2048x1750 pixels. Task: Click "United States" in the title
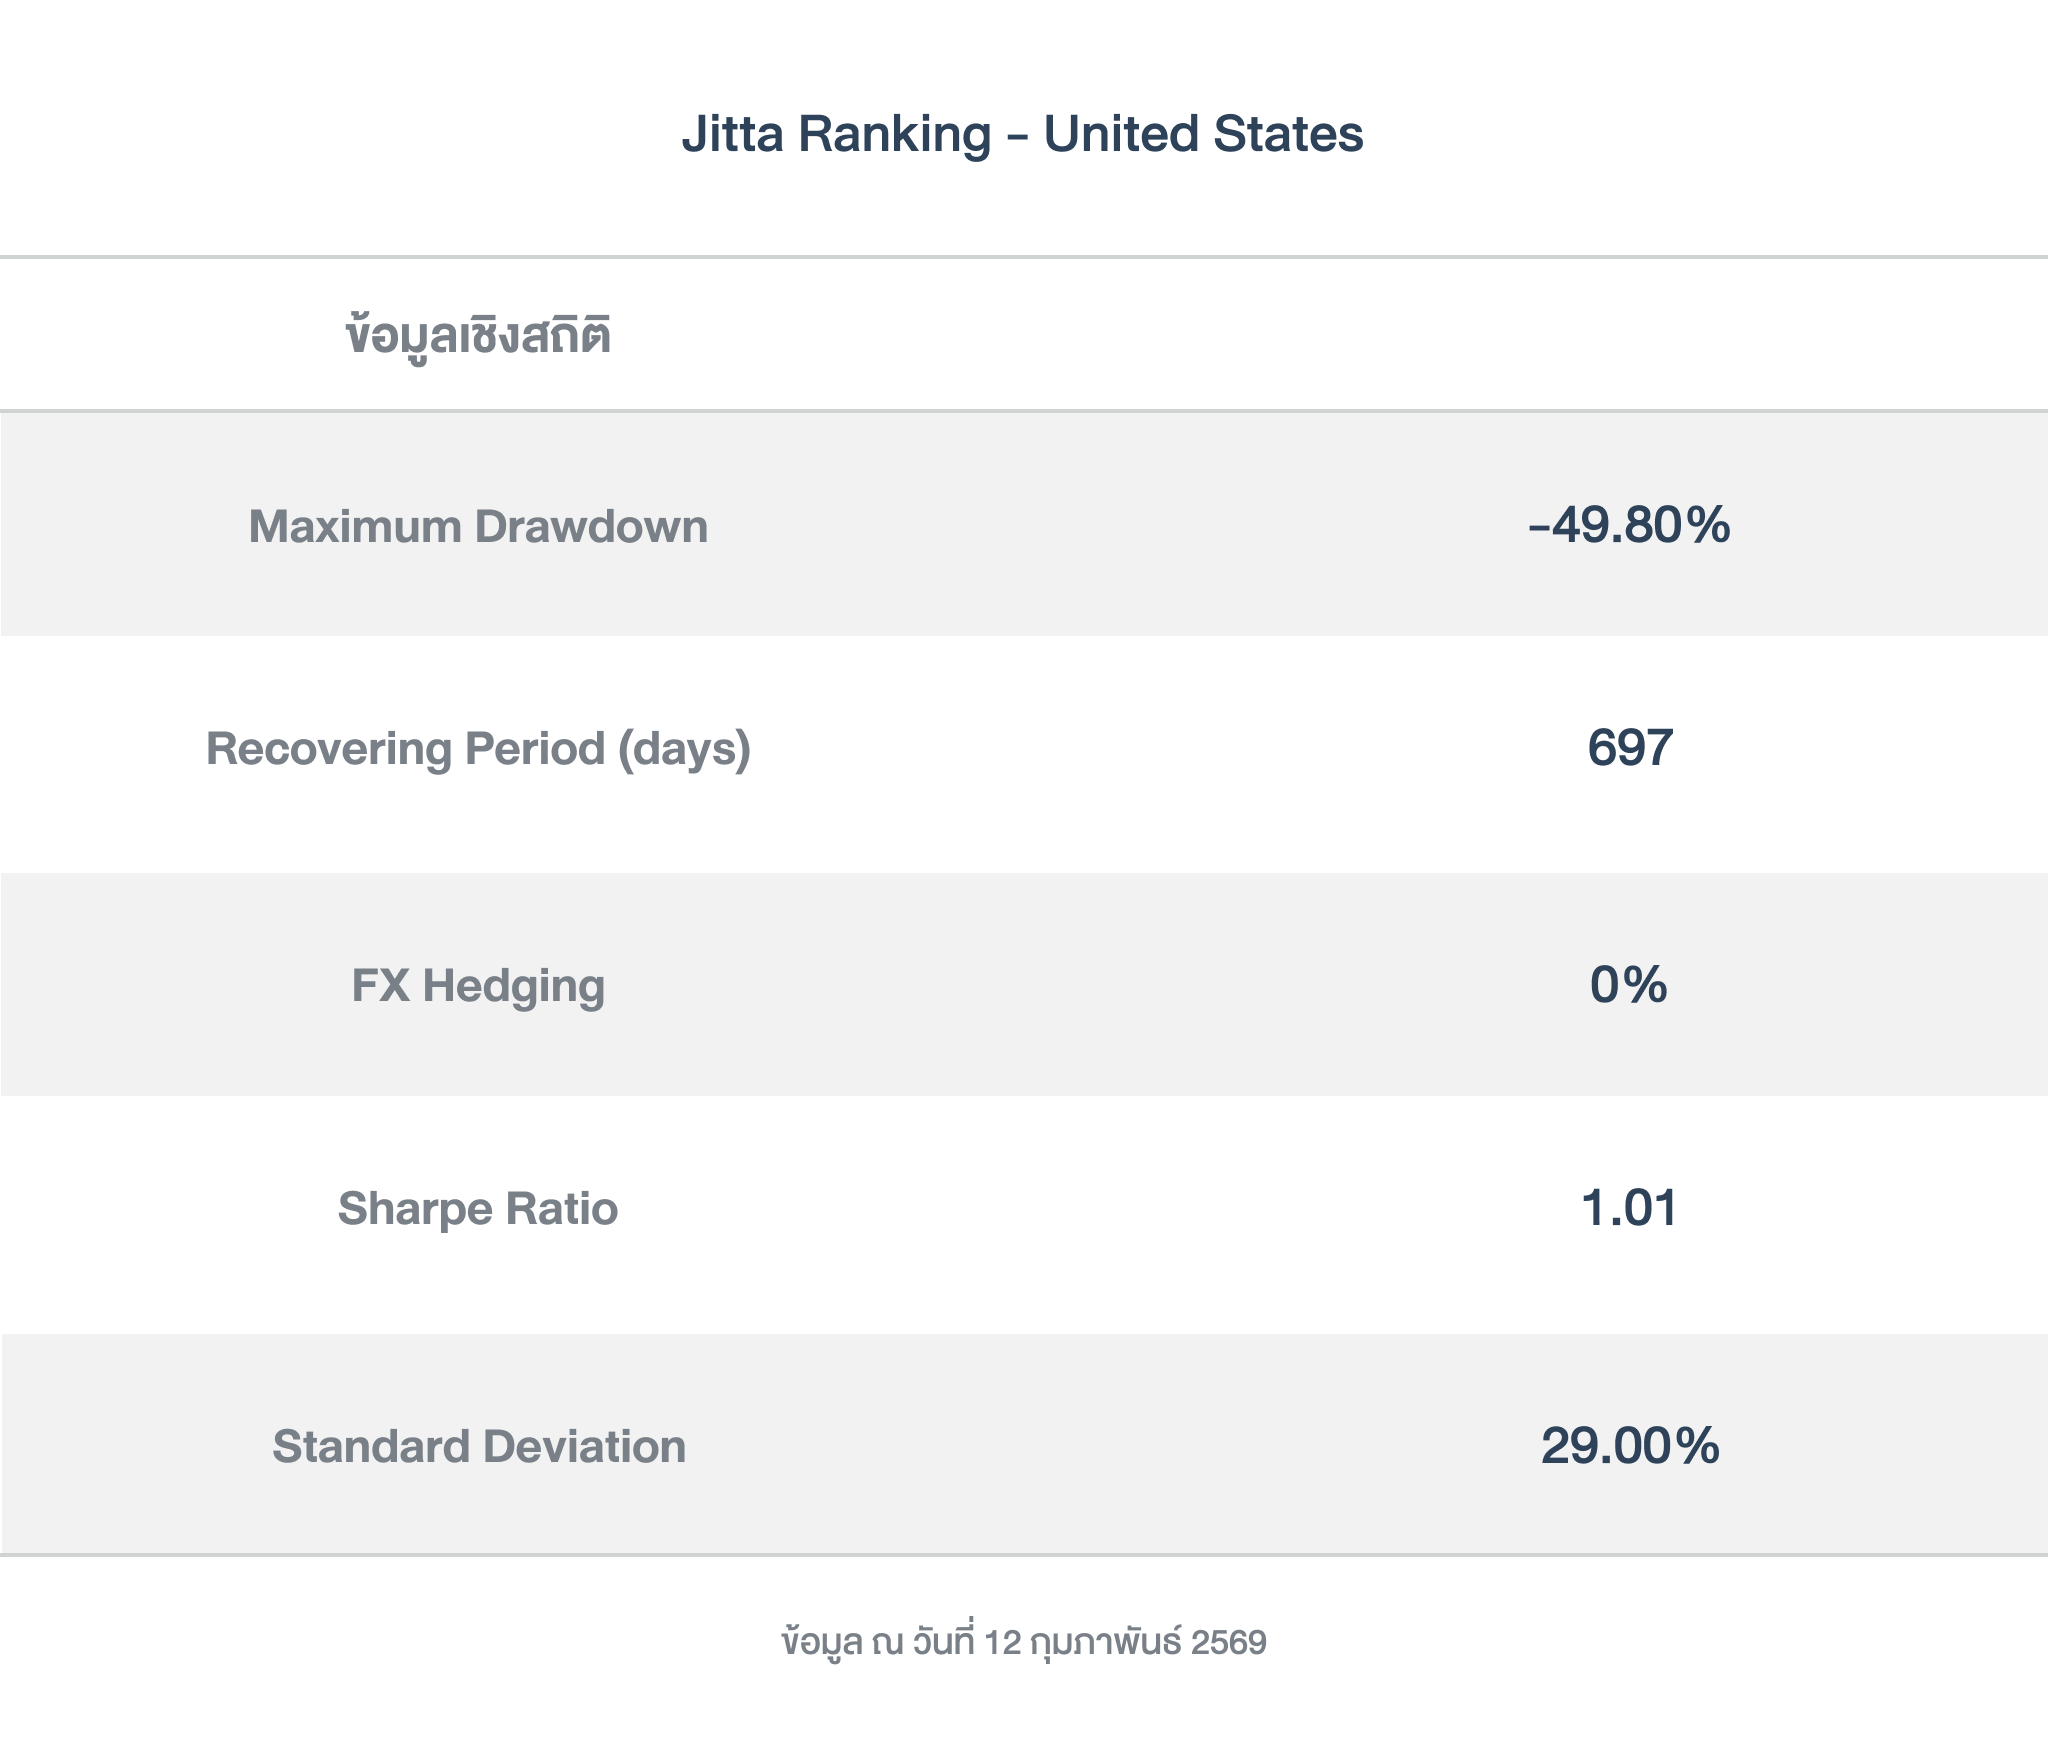1203,134
